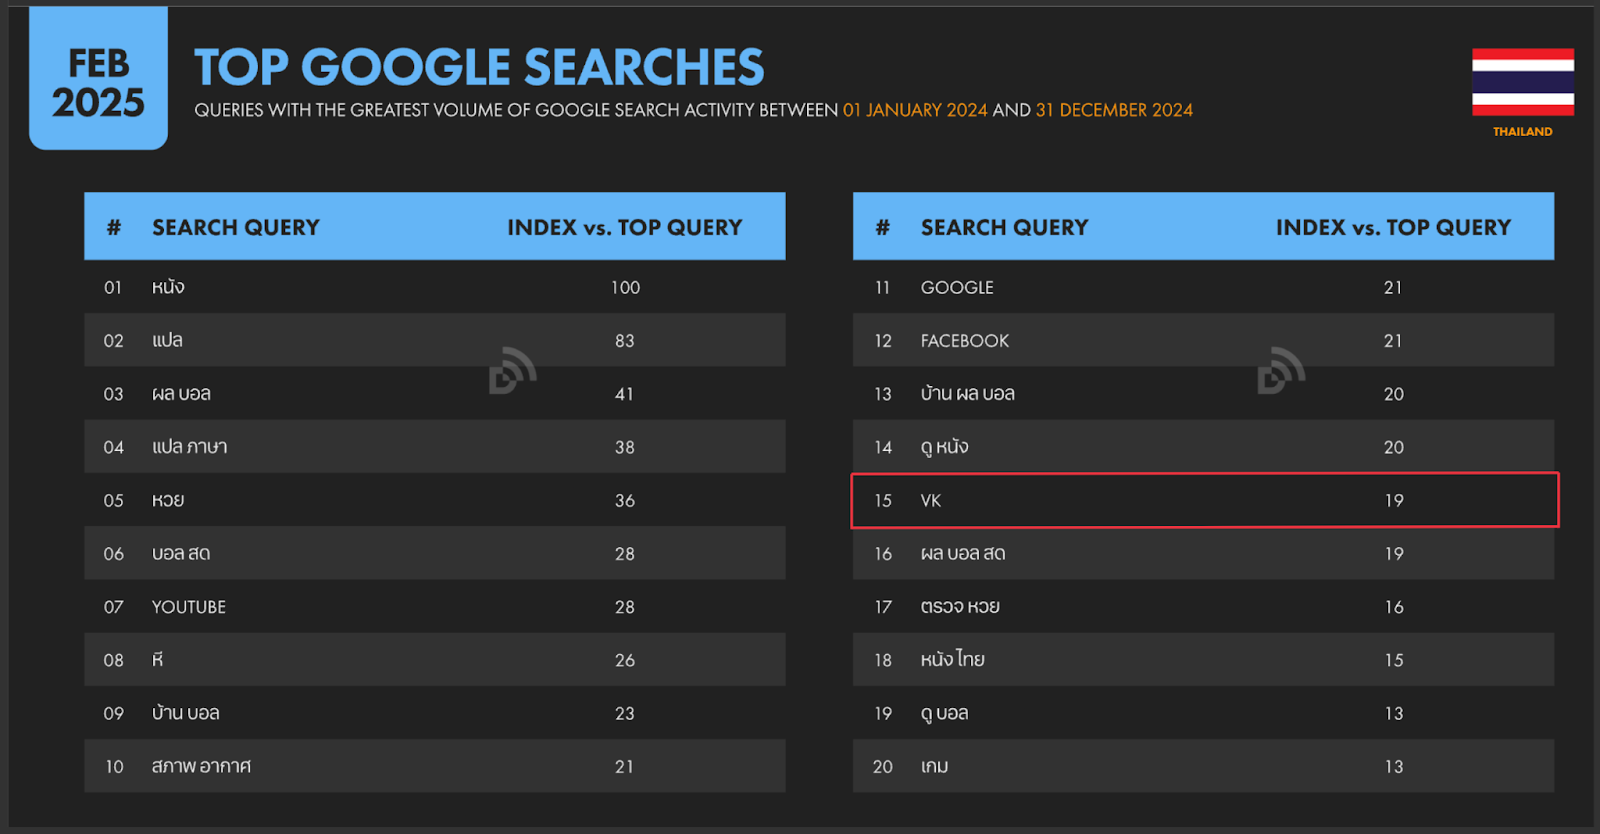Select rank number 20 in the right table
This screenshot has width=1600, height=834.
tap(882, 767)
